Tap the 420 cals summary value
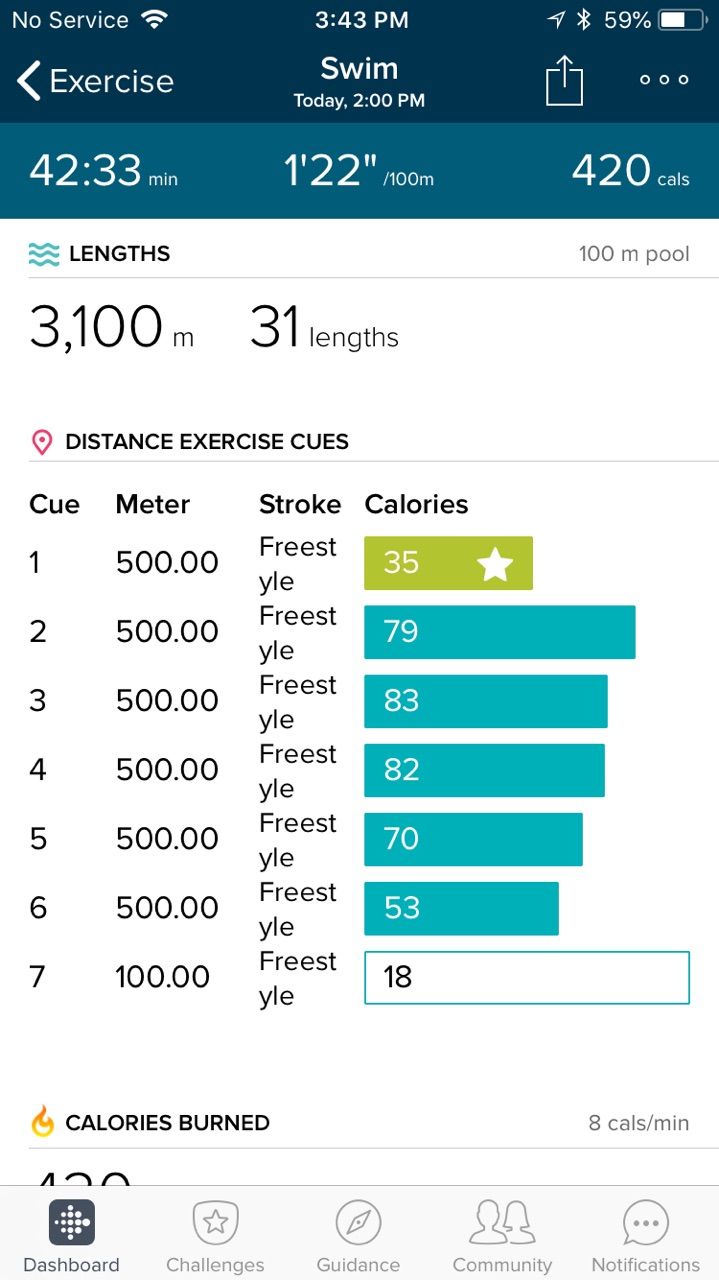Screen dimensions: 719x1280 click(x=630, y=171)
